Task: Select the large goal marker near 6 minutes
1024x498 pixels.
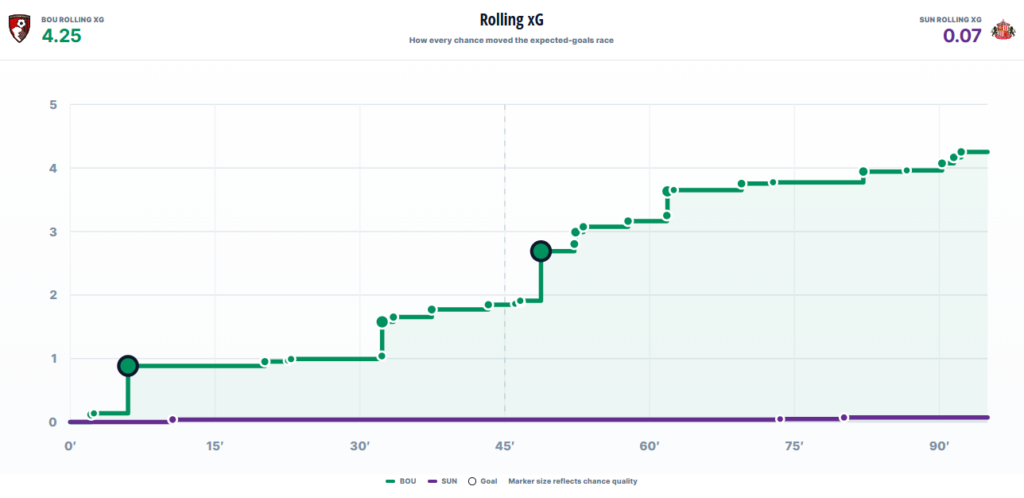Action: click(128, 366)
